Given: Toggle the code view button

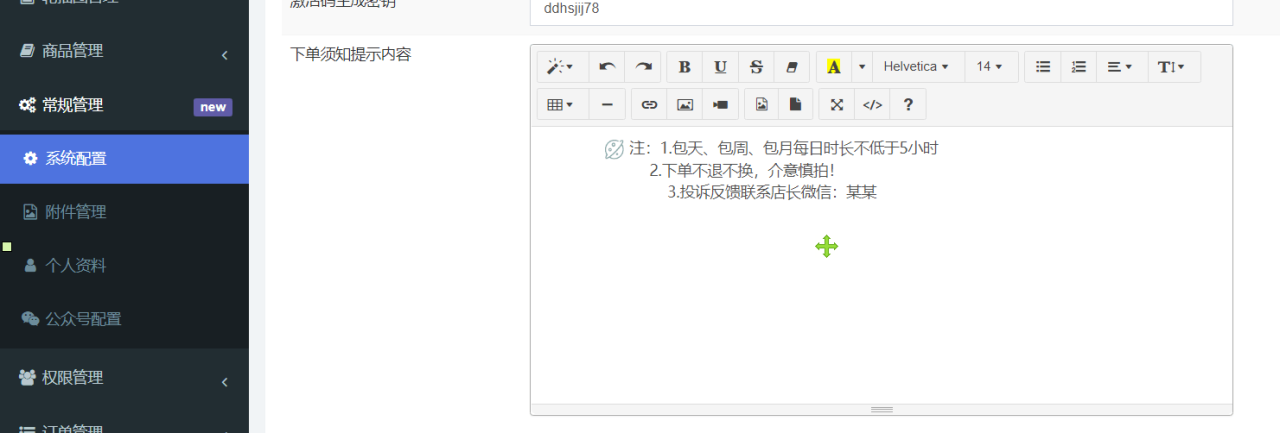Looking at the screenshot, I should 872,104.
